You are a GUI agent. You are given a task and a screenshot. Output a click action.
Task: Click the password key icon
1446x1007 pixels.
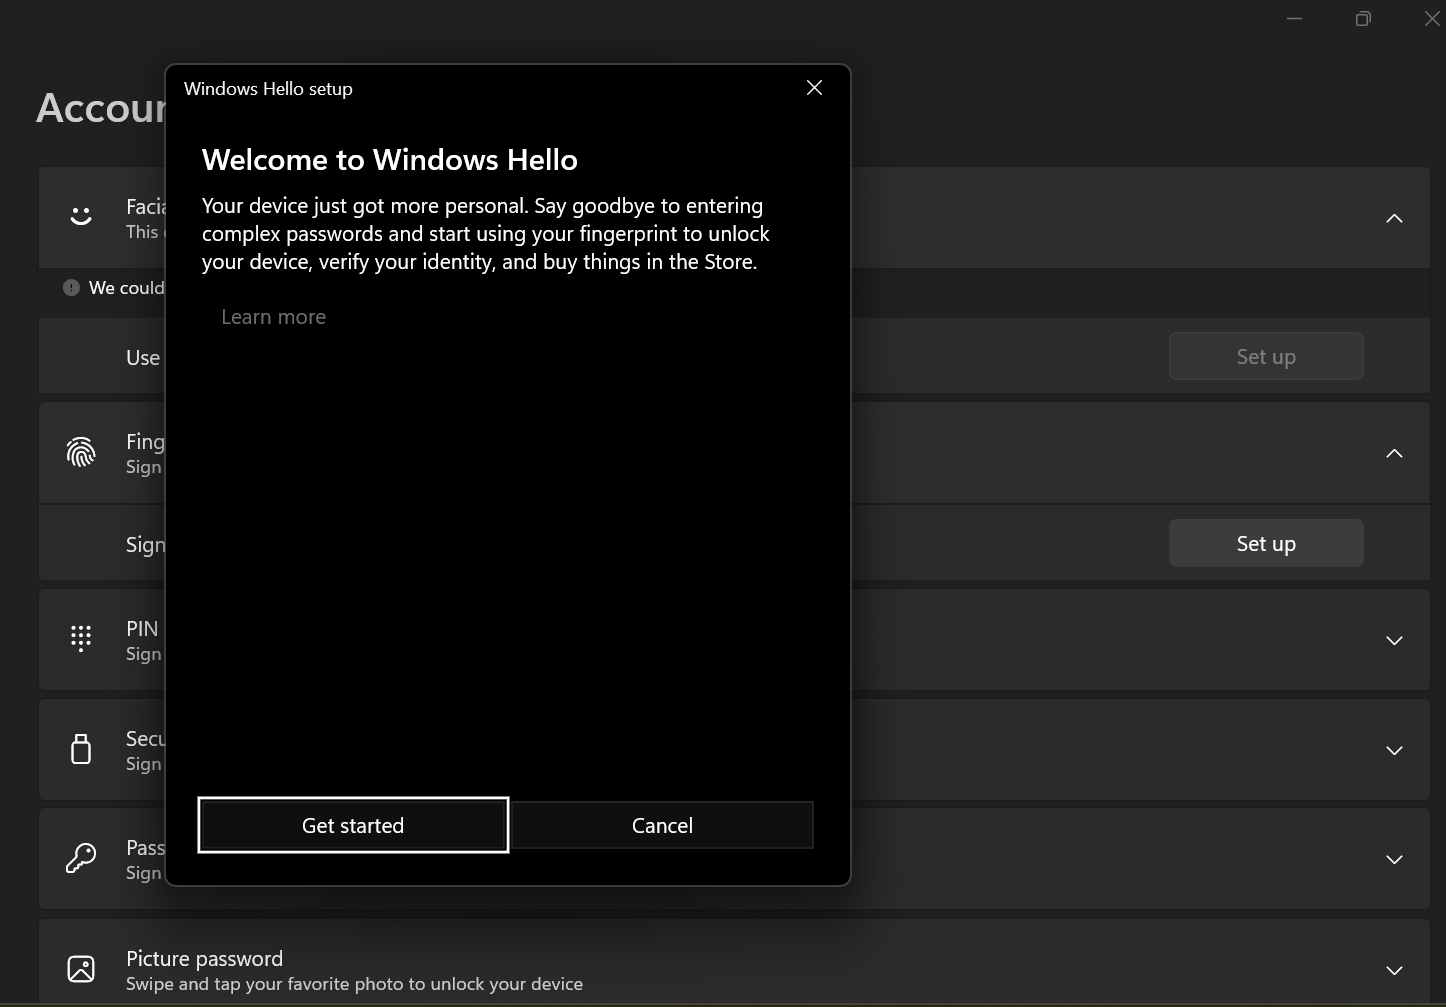[81, 858]
